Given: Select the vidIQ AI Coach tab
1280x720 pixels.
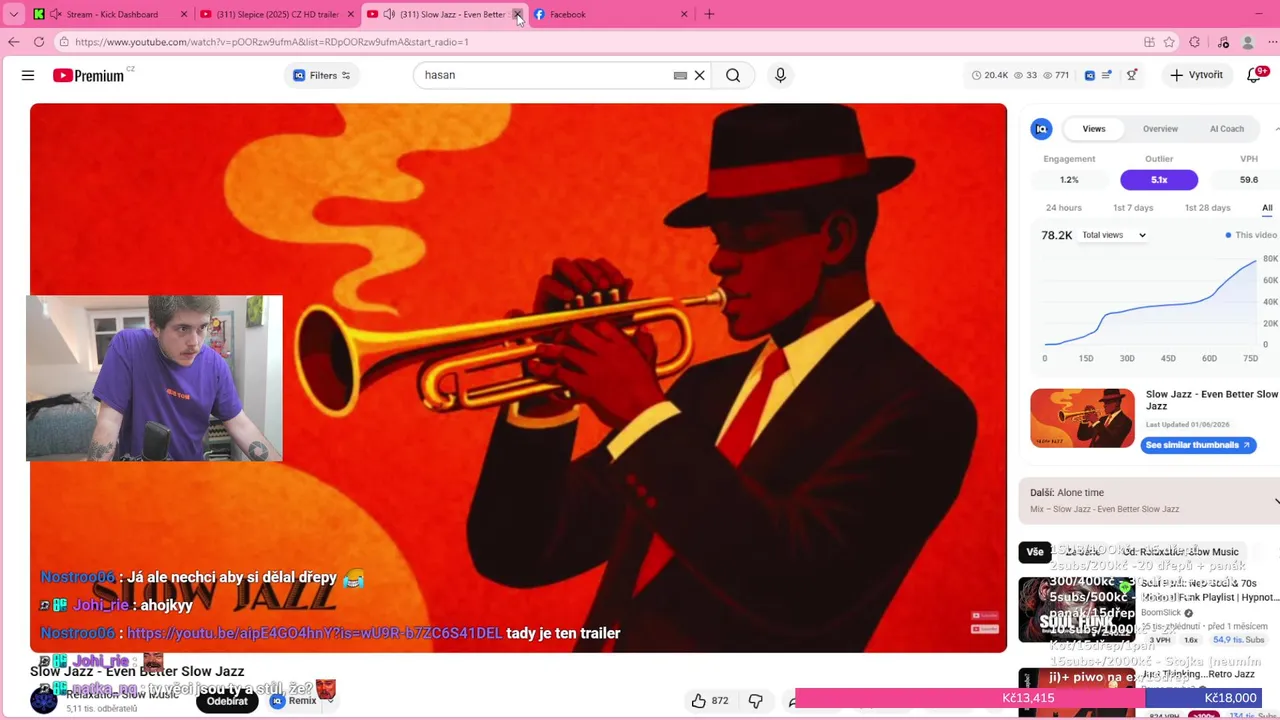Looking at the screenshot, I should [1227, 129].
